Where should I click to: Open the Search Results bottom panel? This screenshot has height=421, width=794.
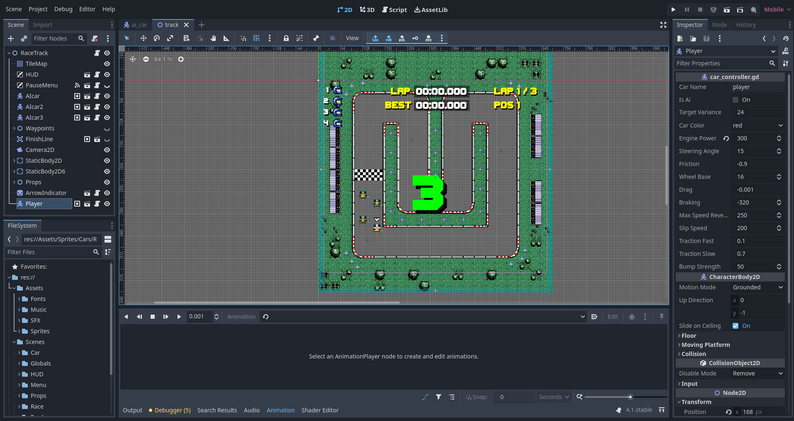point(217,410)
